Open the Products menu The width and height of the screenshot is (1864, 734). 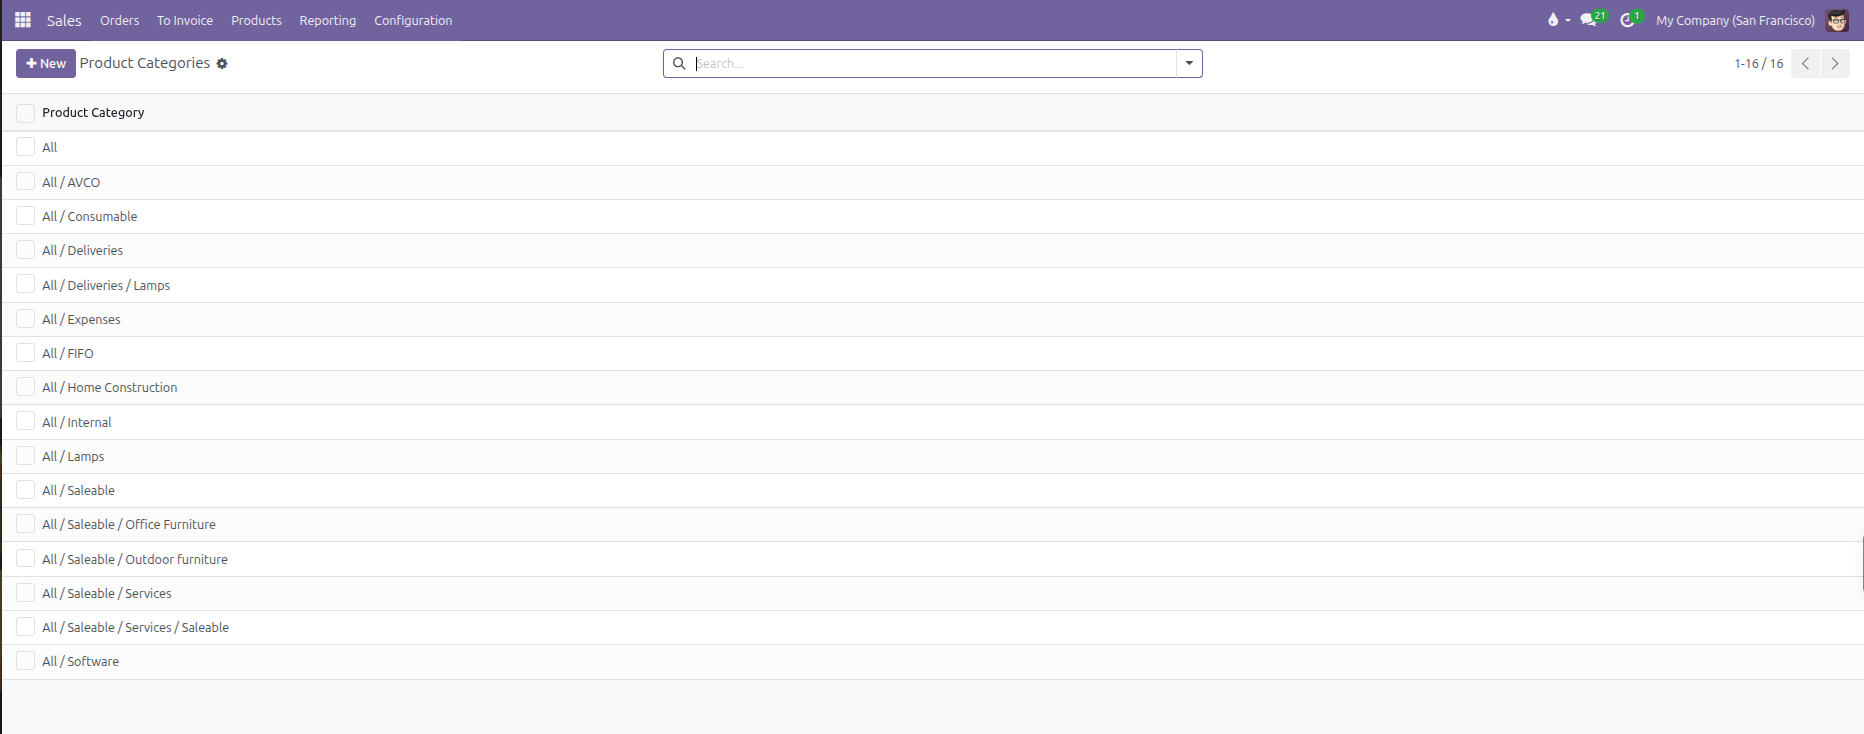pos(256,20)
